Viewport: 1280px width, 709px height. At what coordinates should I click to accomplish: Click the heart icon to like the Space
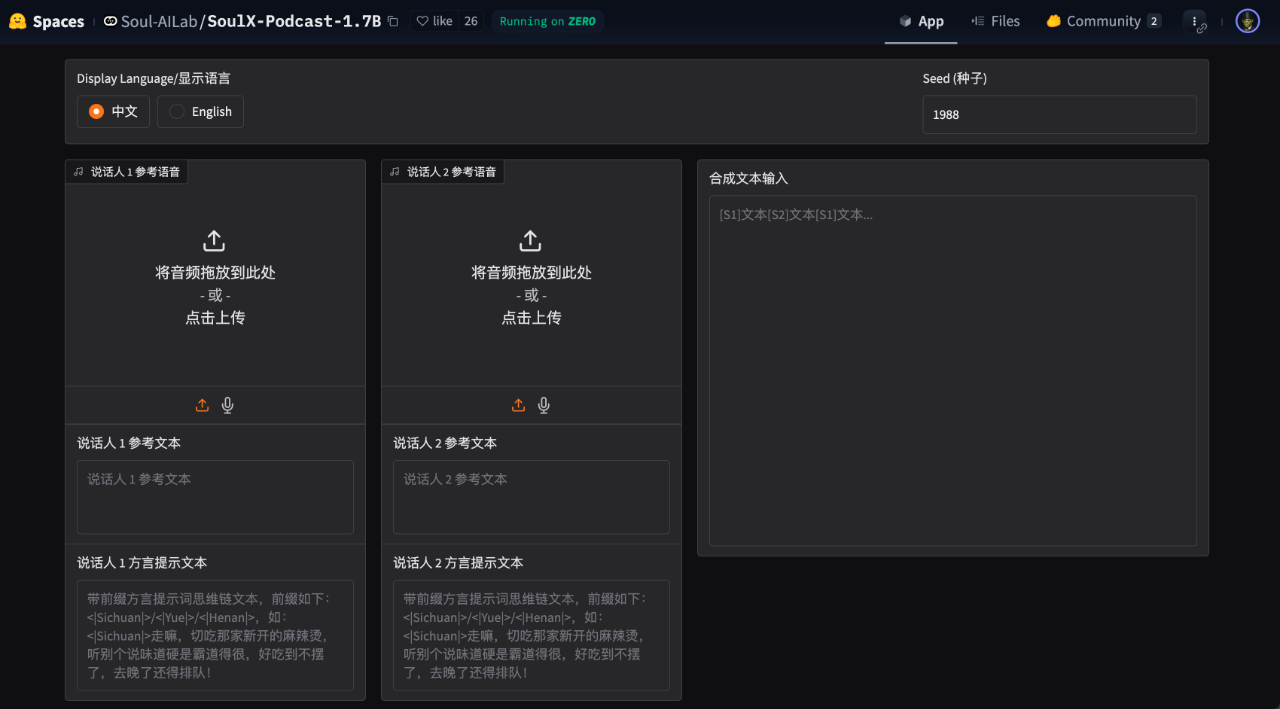[424, 20]
